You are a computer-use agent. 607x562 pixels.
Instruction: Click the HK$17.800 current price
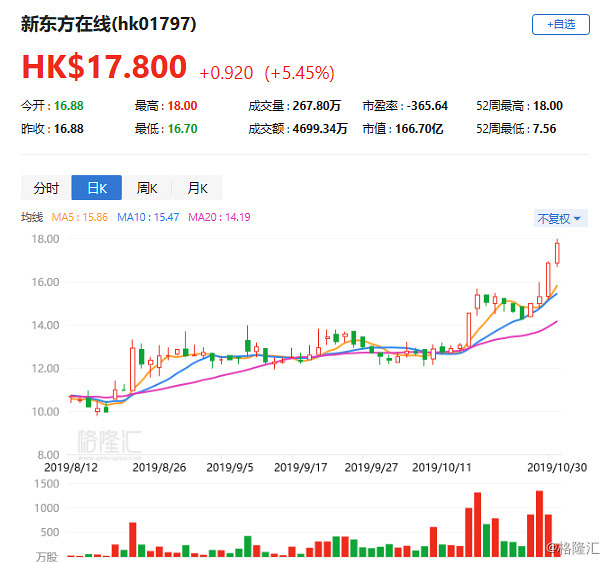104,67
